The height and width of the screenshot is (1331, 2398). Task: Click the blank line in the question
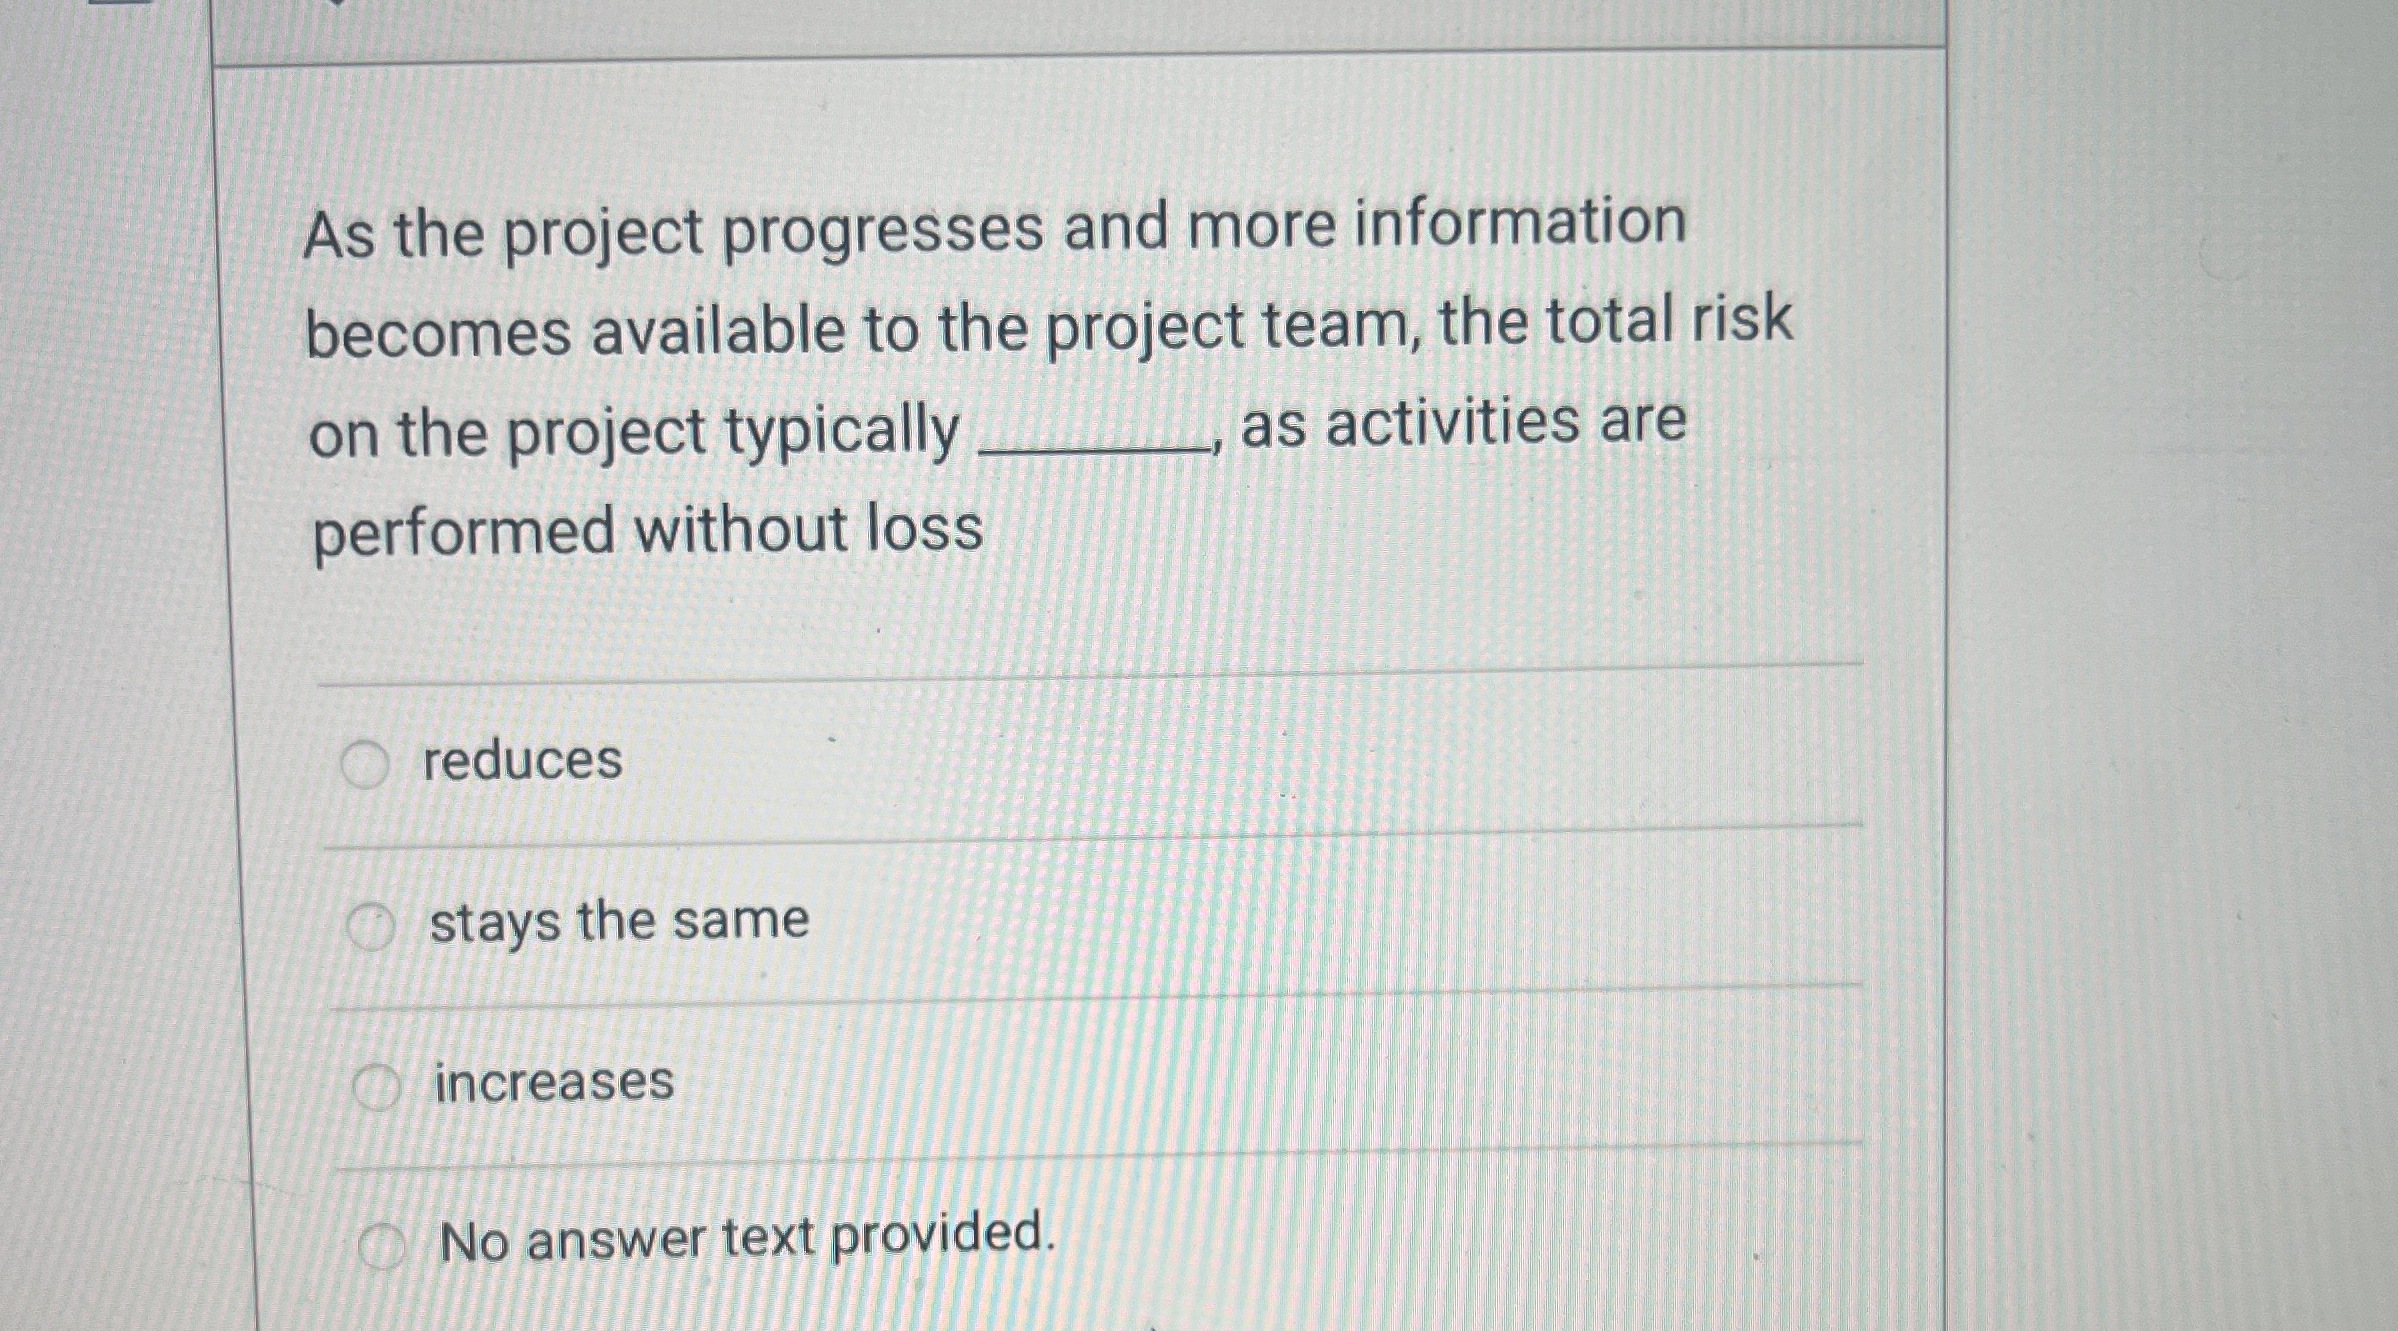1090,450
